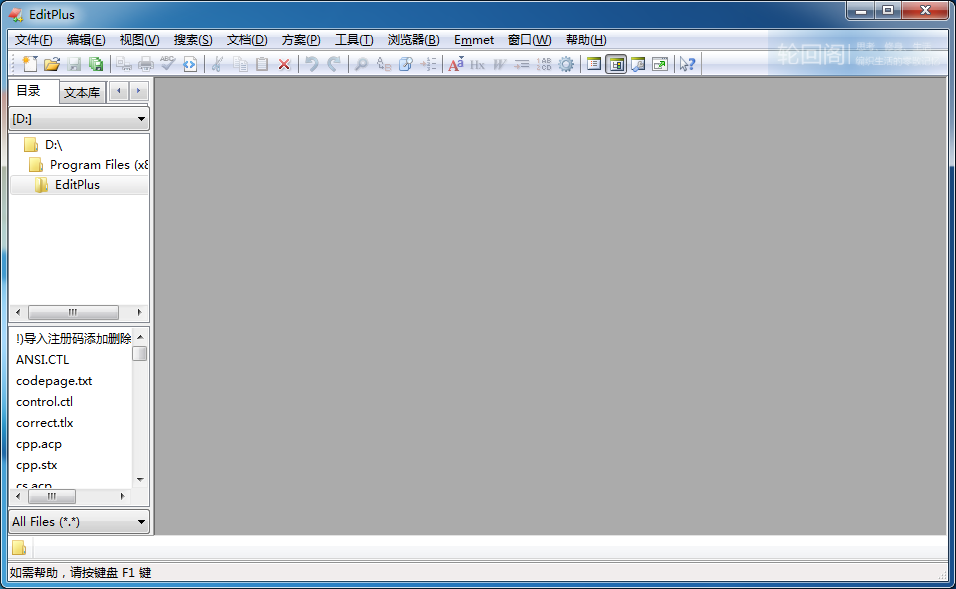Click the Print Preview toolbar icon
956x589 pixels.
(x=124, y=64)
